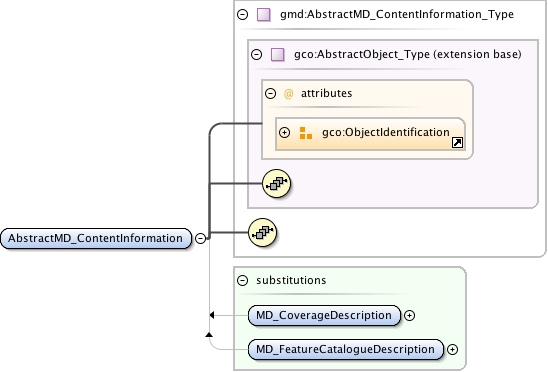The height and width of the screenshot is (372, 548).
Task: Click the substitutions label
Action: [x=291, y=280]
